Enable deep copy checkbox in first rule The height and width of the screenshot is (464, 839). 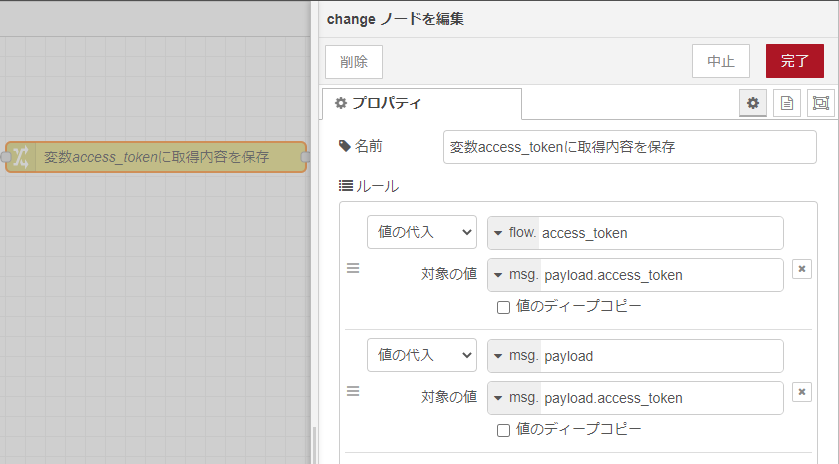503,307
